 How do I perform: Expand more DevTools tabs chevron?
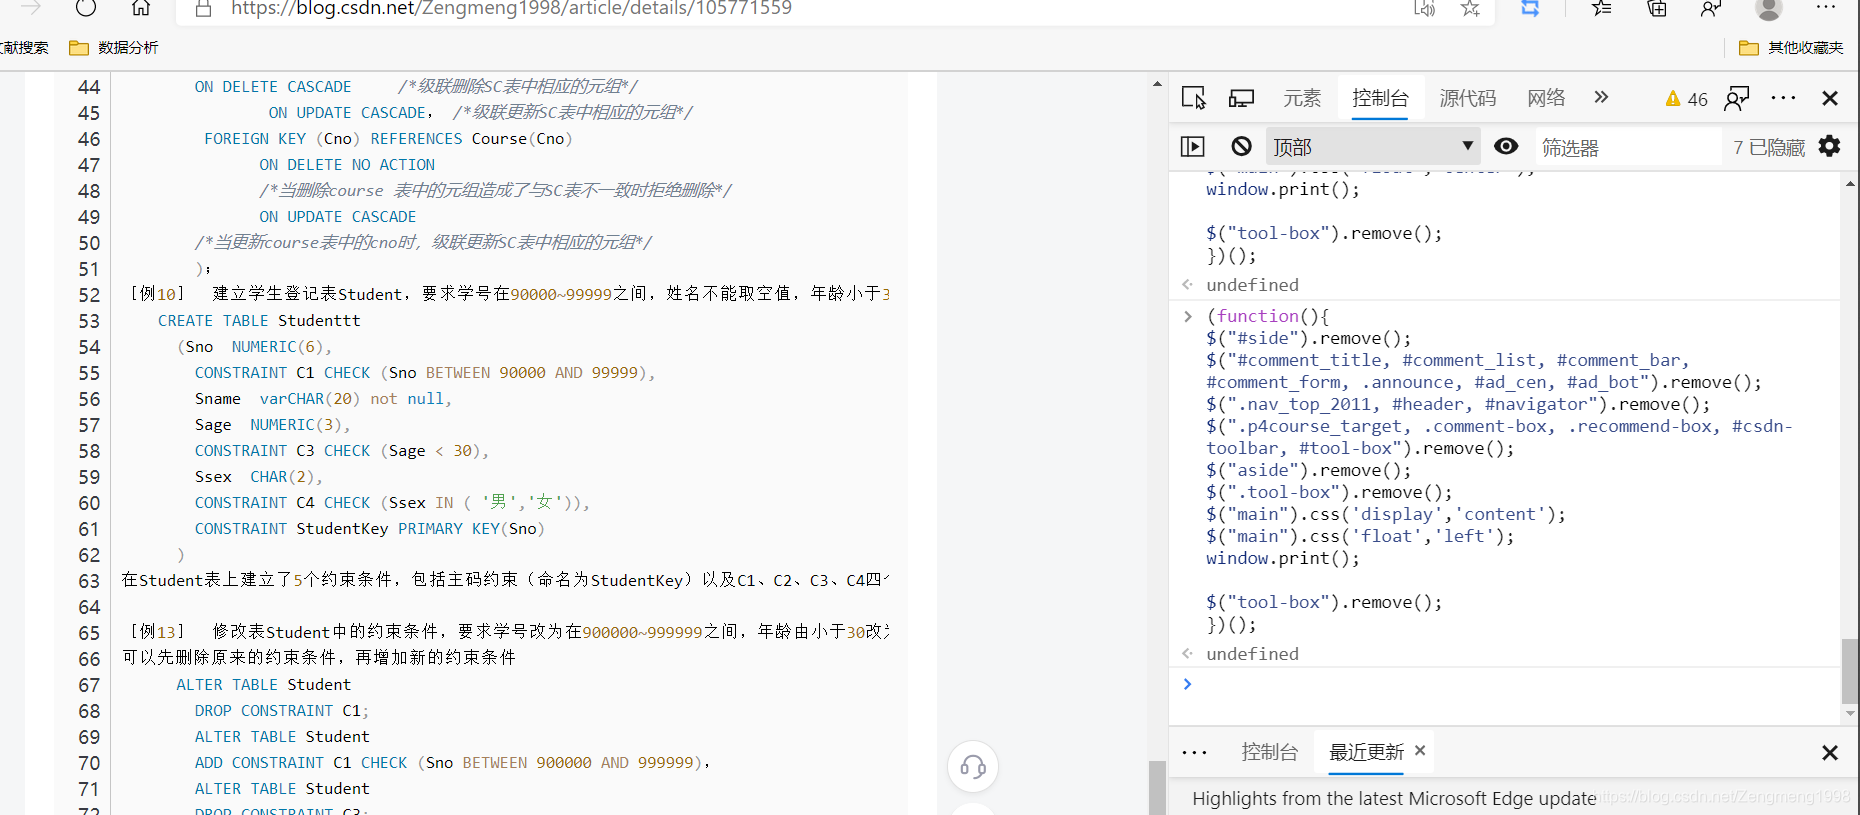click(x=1601, y=97)
